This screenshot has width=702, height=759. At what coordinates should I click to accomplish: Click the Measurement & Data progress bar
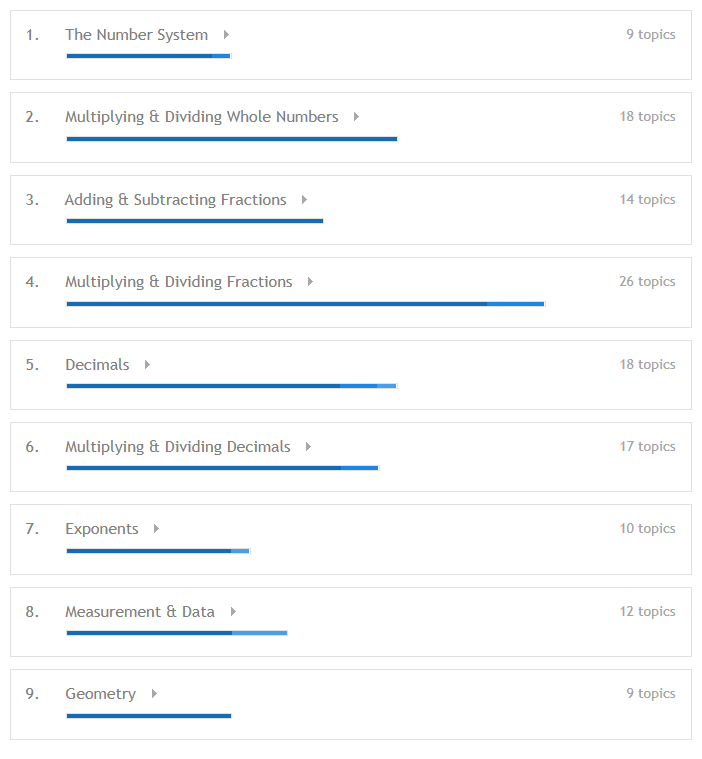click(x=177, y=633)
